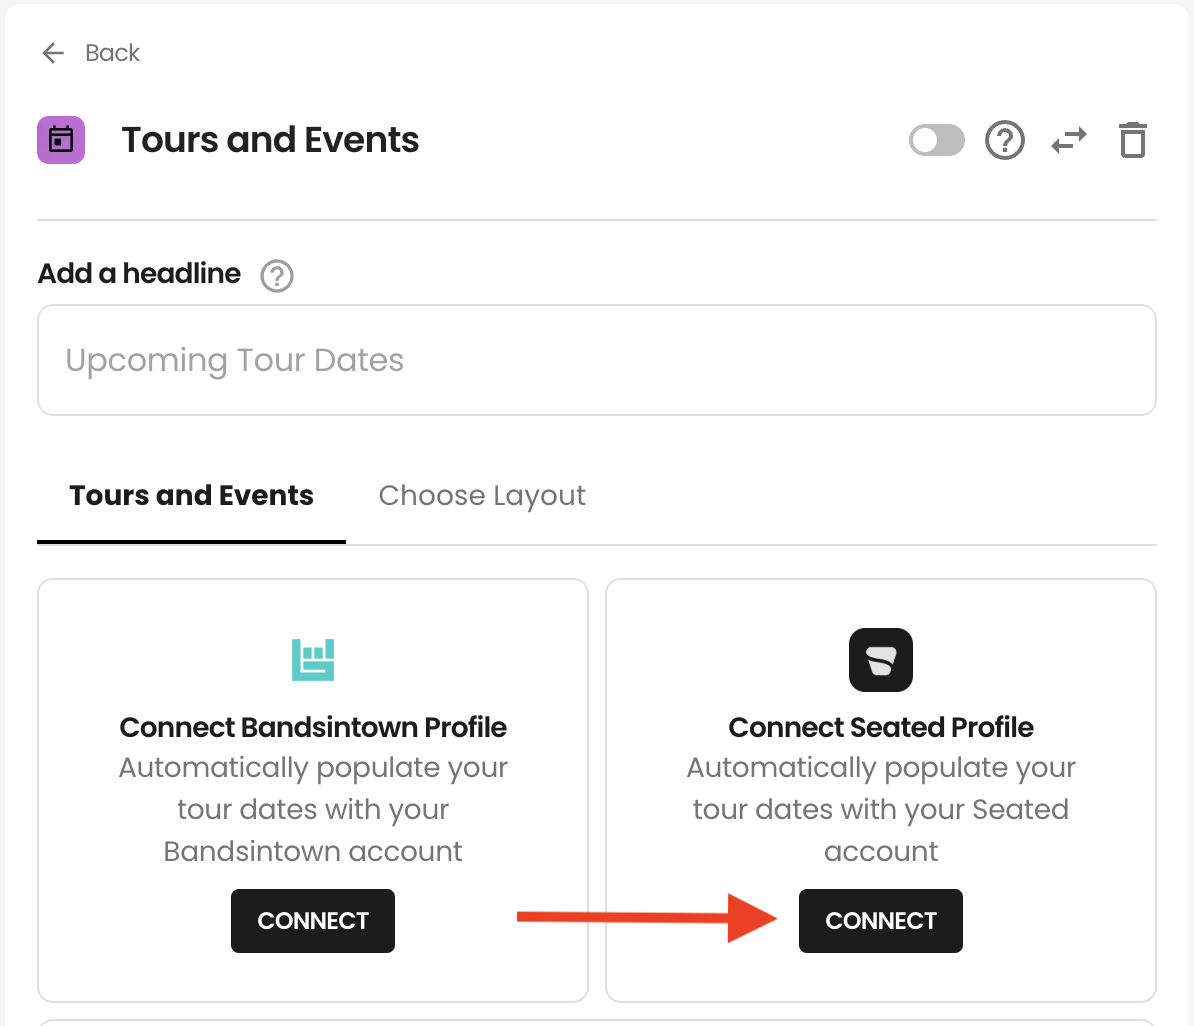The height and width of the screenshot is (1026, 1194).
Task: Open the help icon beside the toggle
Action: [x=1004, y=140]
